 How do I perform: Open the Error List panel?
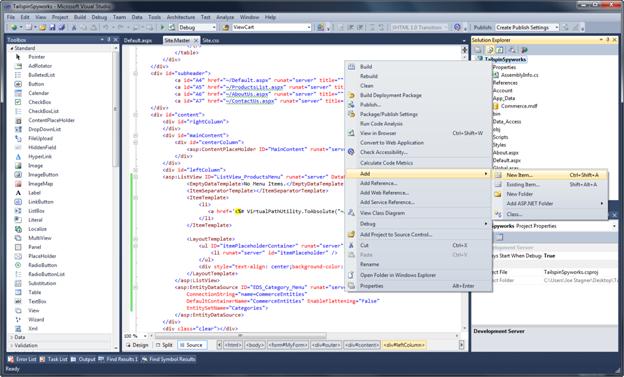click(x=22, y=359)
